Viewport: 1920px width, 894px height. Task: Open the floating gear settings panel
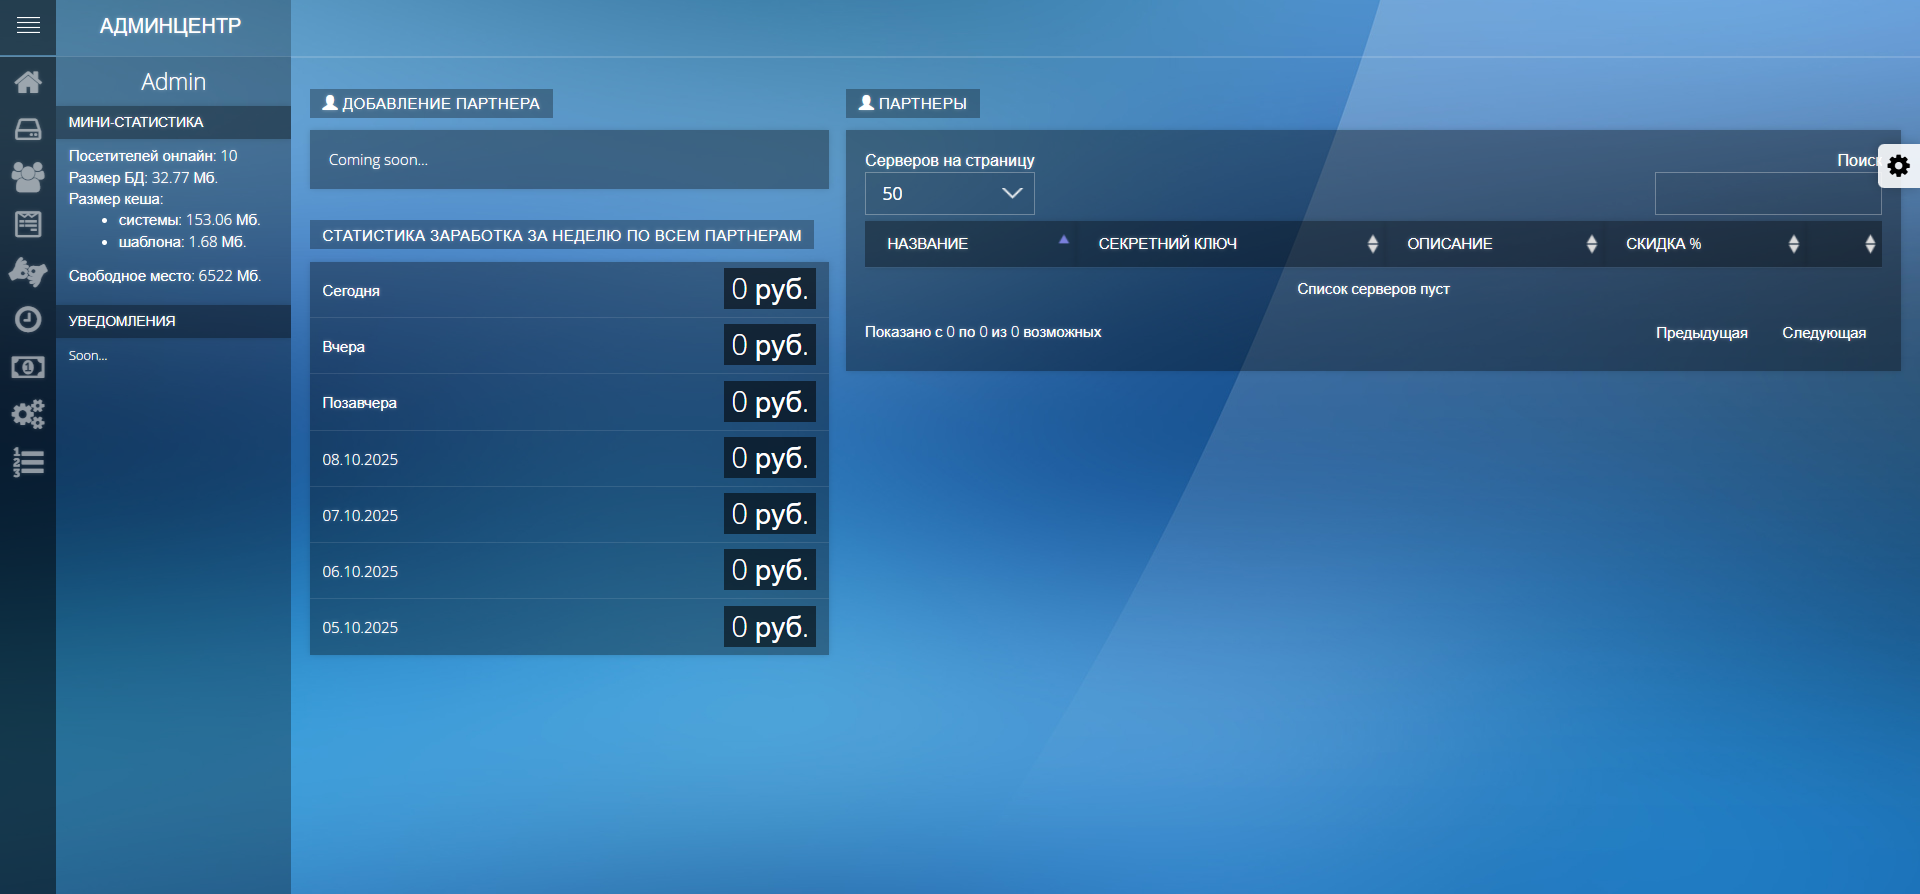1898,166
